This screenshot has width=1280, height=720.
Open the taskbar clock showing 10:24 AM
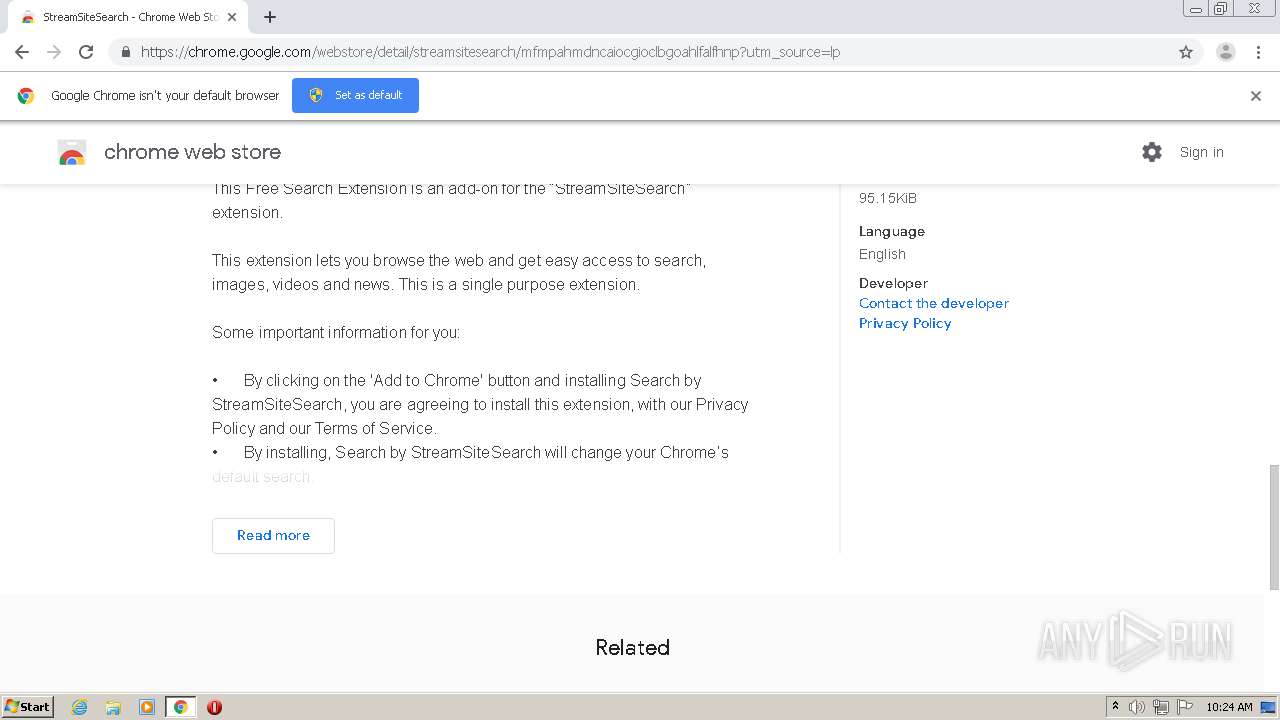(1229, 707)
